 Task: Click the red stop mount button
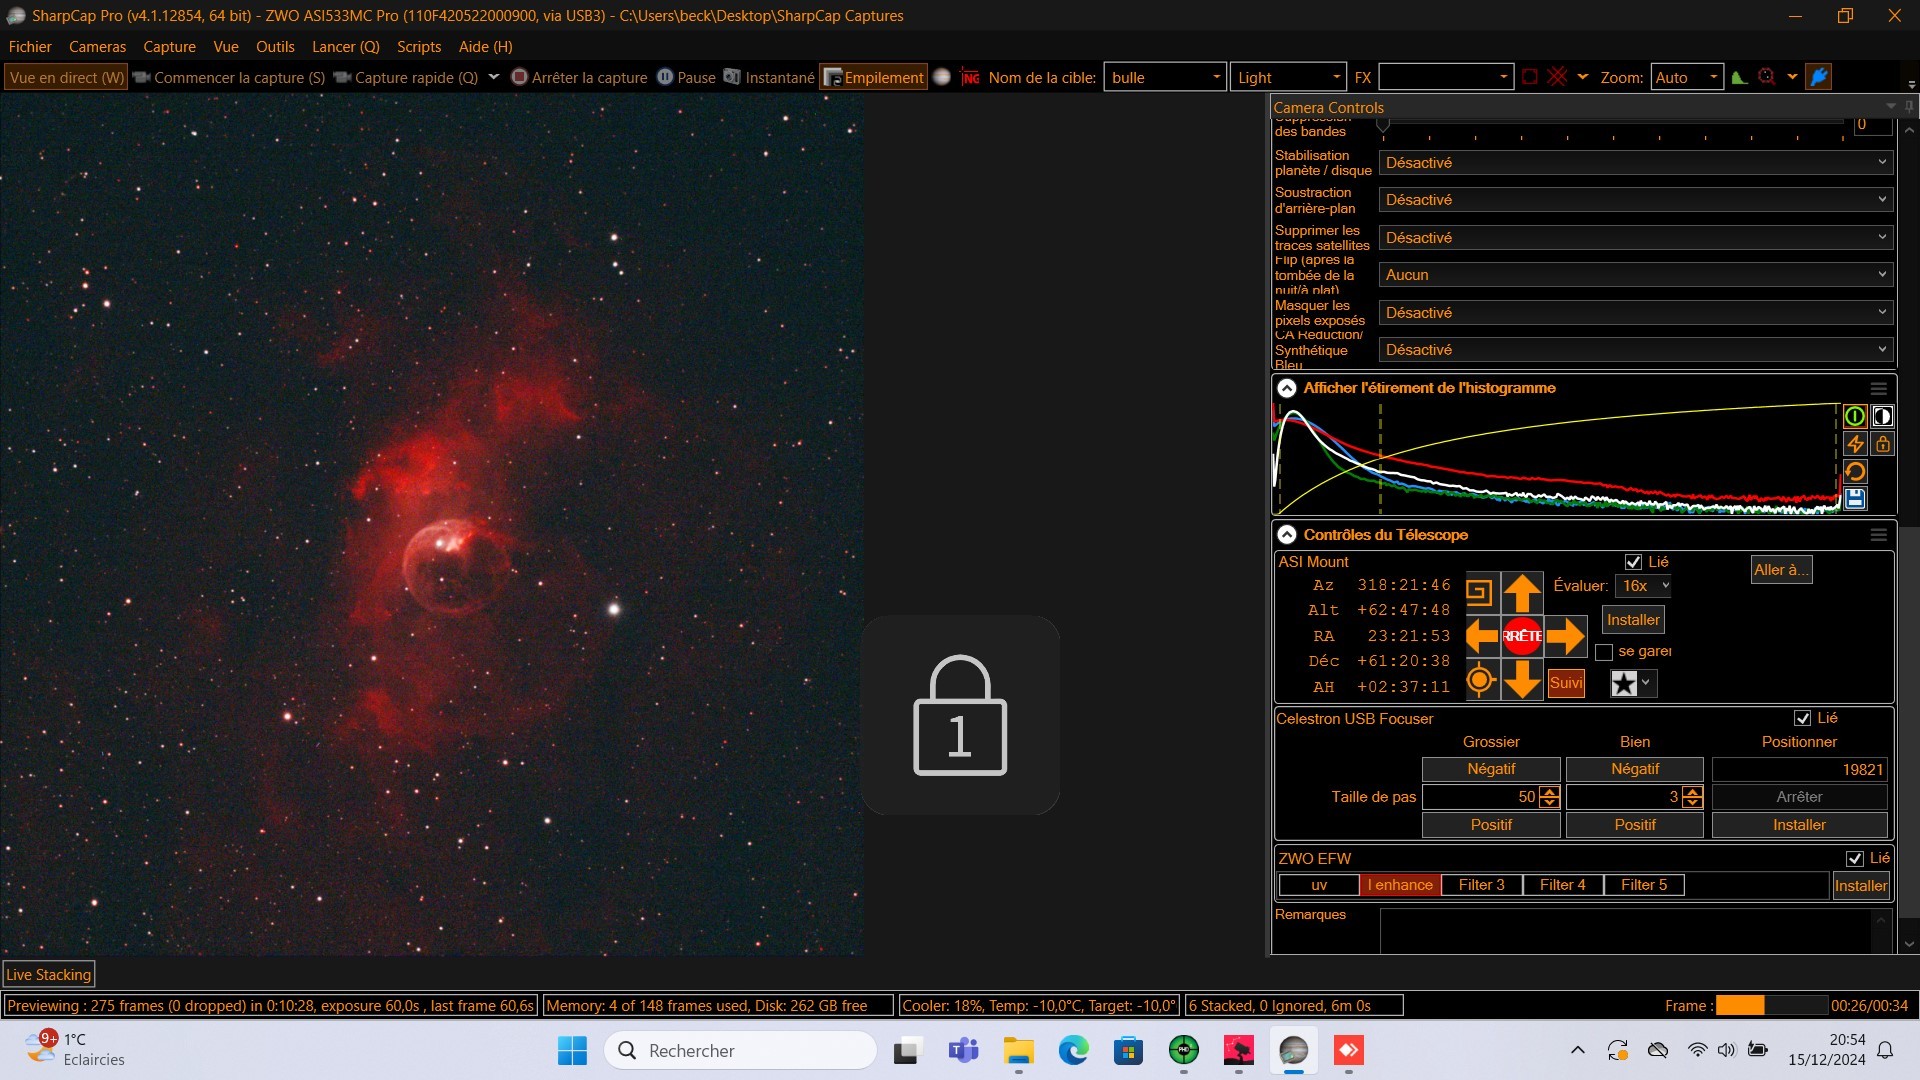(1522, 636)
